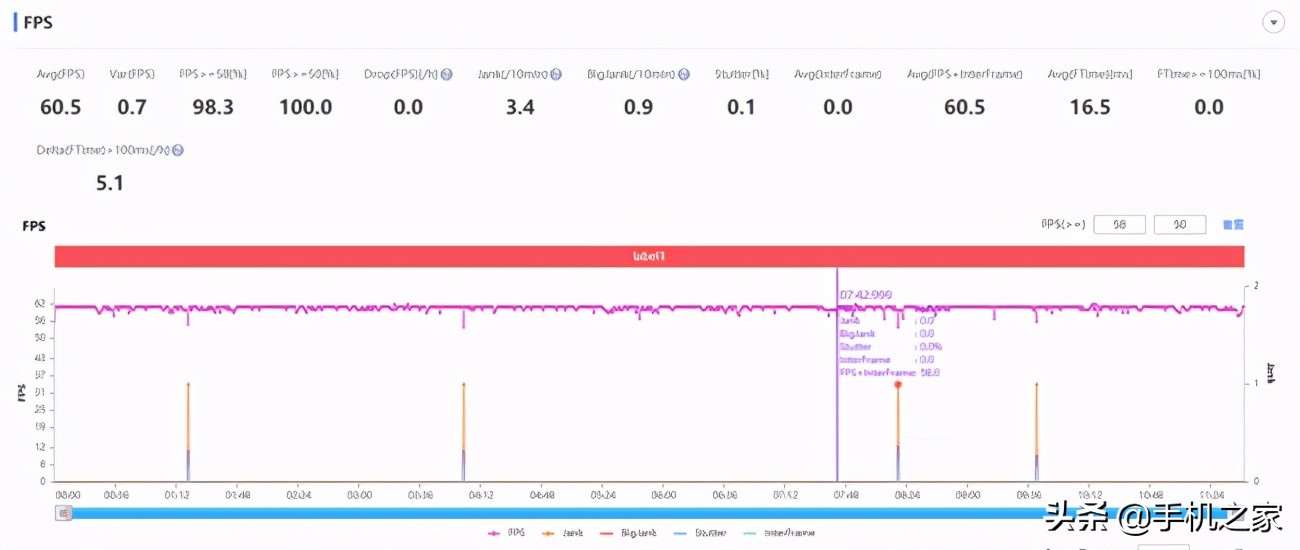This screenshot has height=550, width=1300.
Task: Click Delta(FTime) value 5.1
Action: (110, 183)
